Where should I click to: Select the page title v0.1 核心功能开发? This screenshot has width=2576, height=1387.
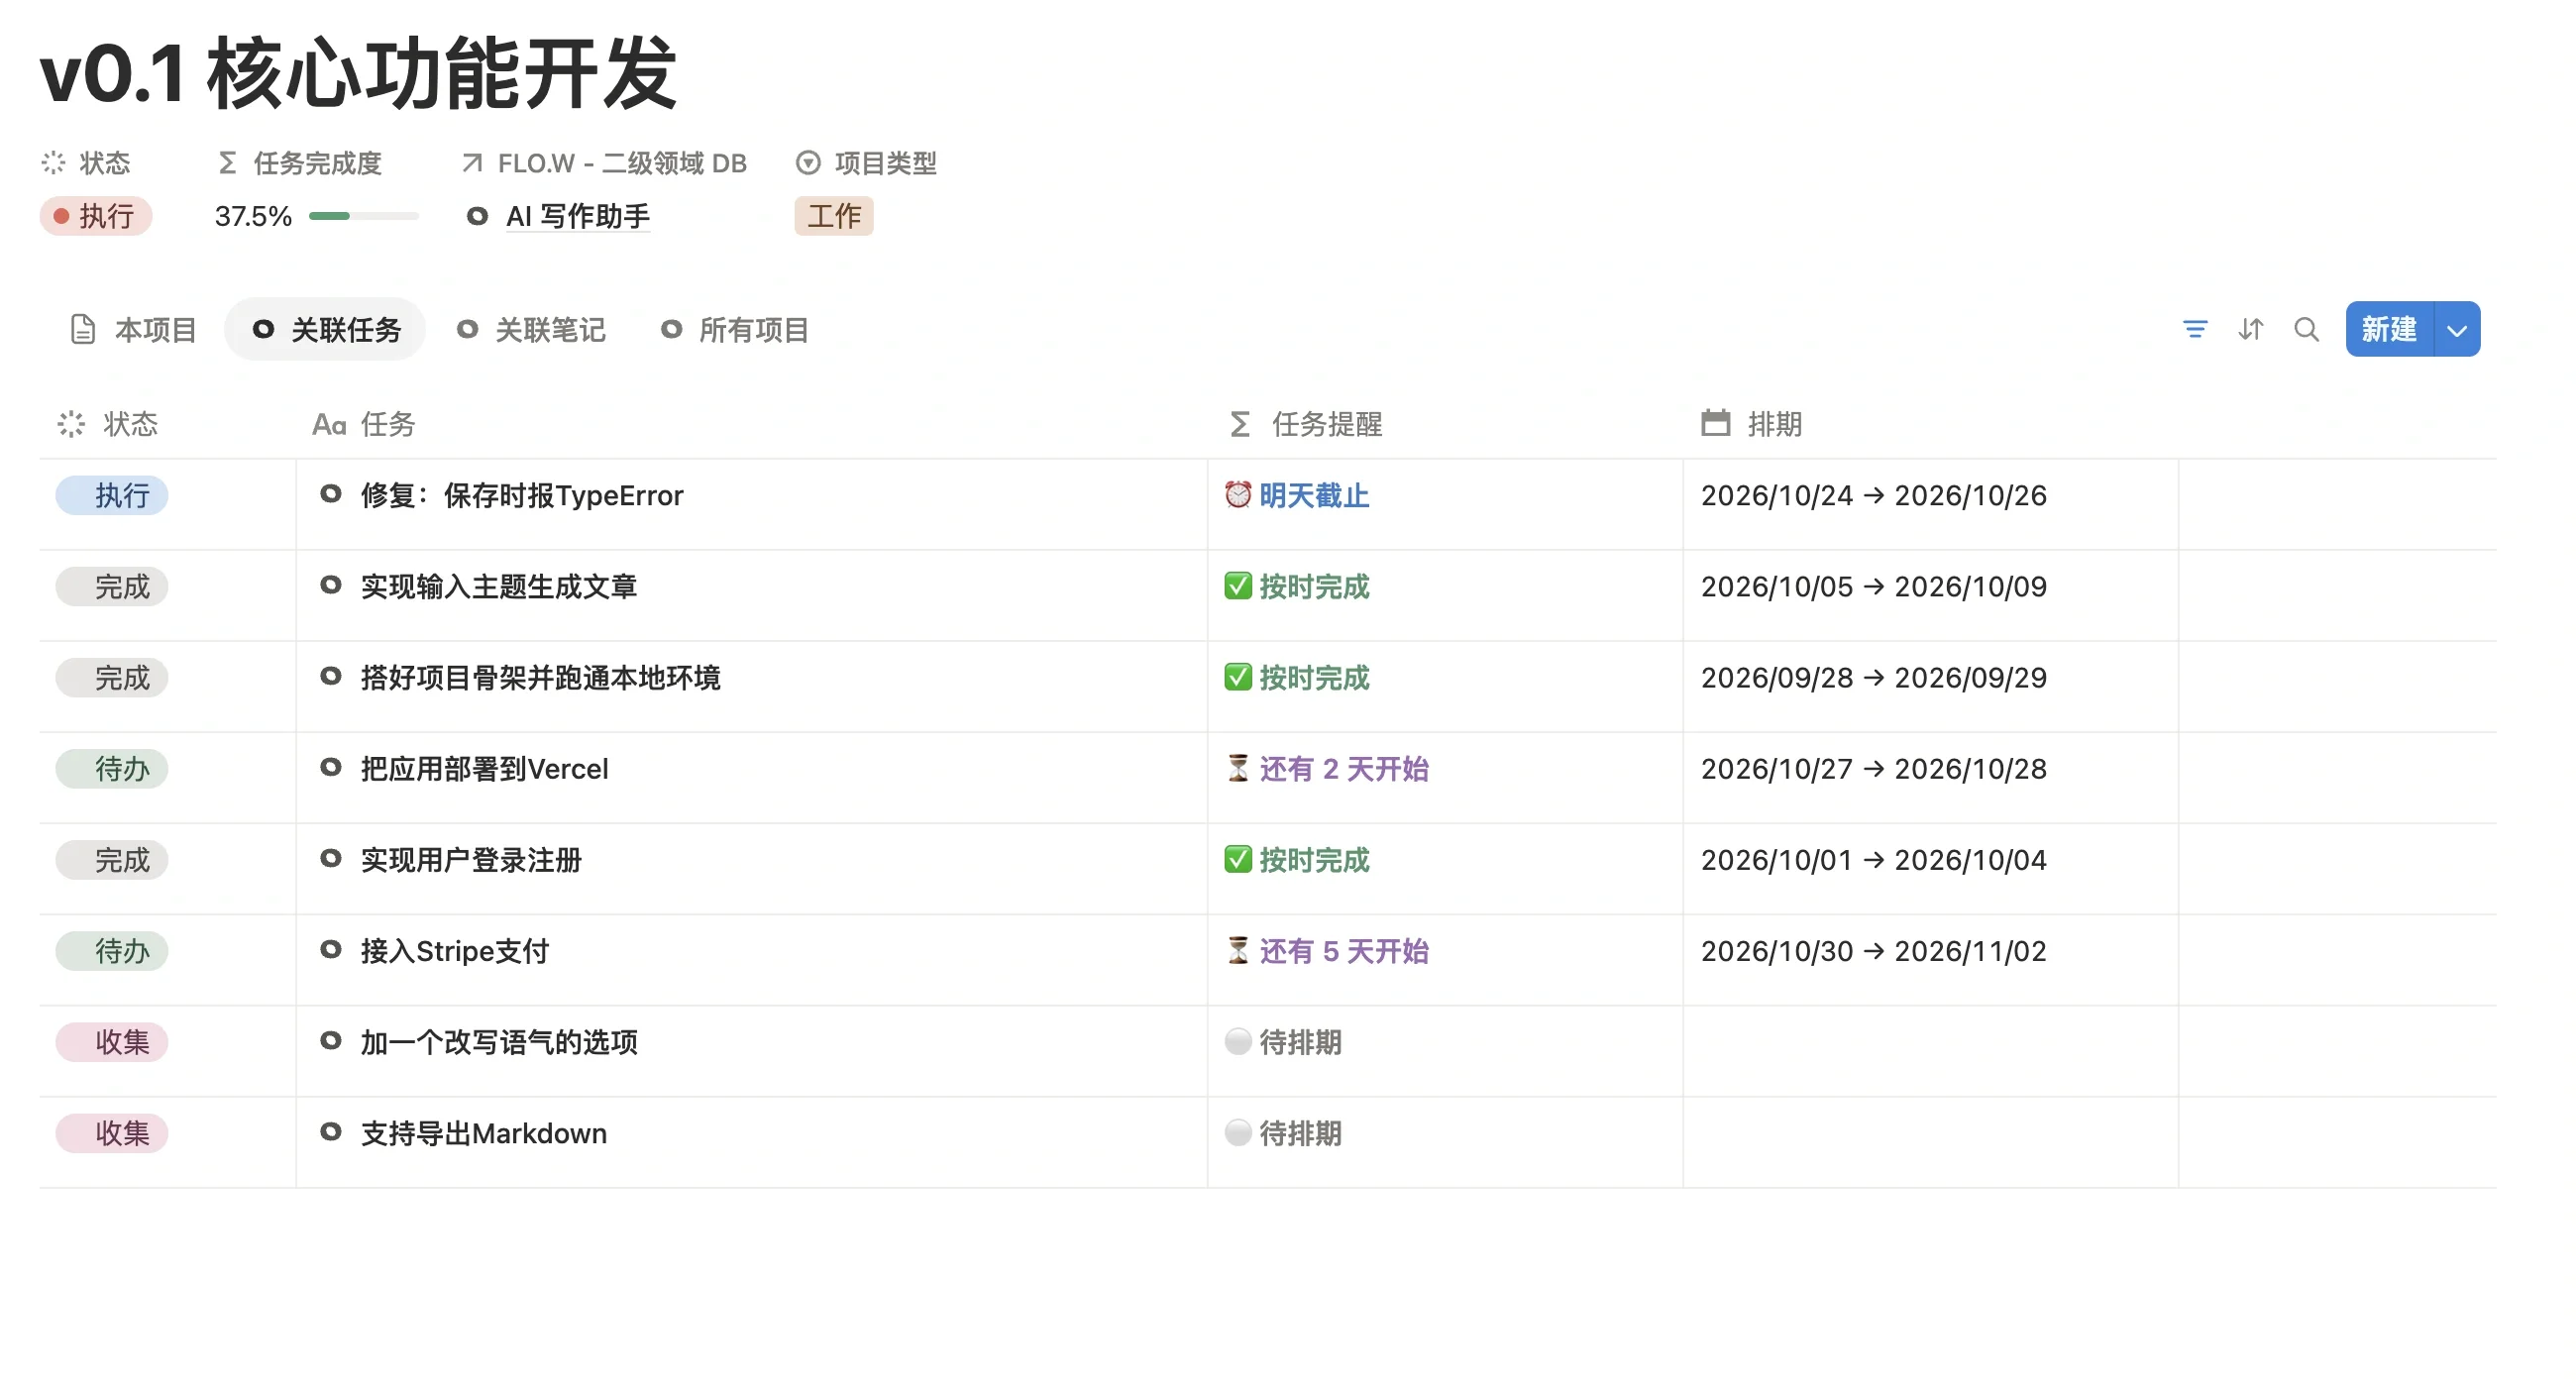click(x=359, y=73)
